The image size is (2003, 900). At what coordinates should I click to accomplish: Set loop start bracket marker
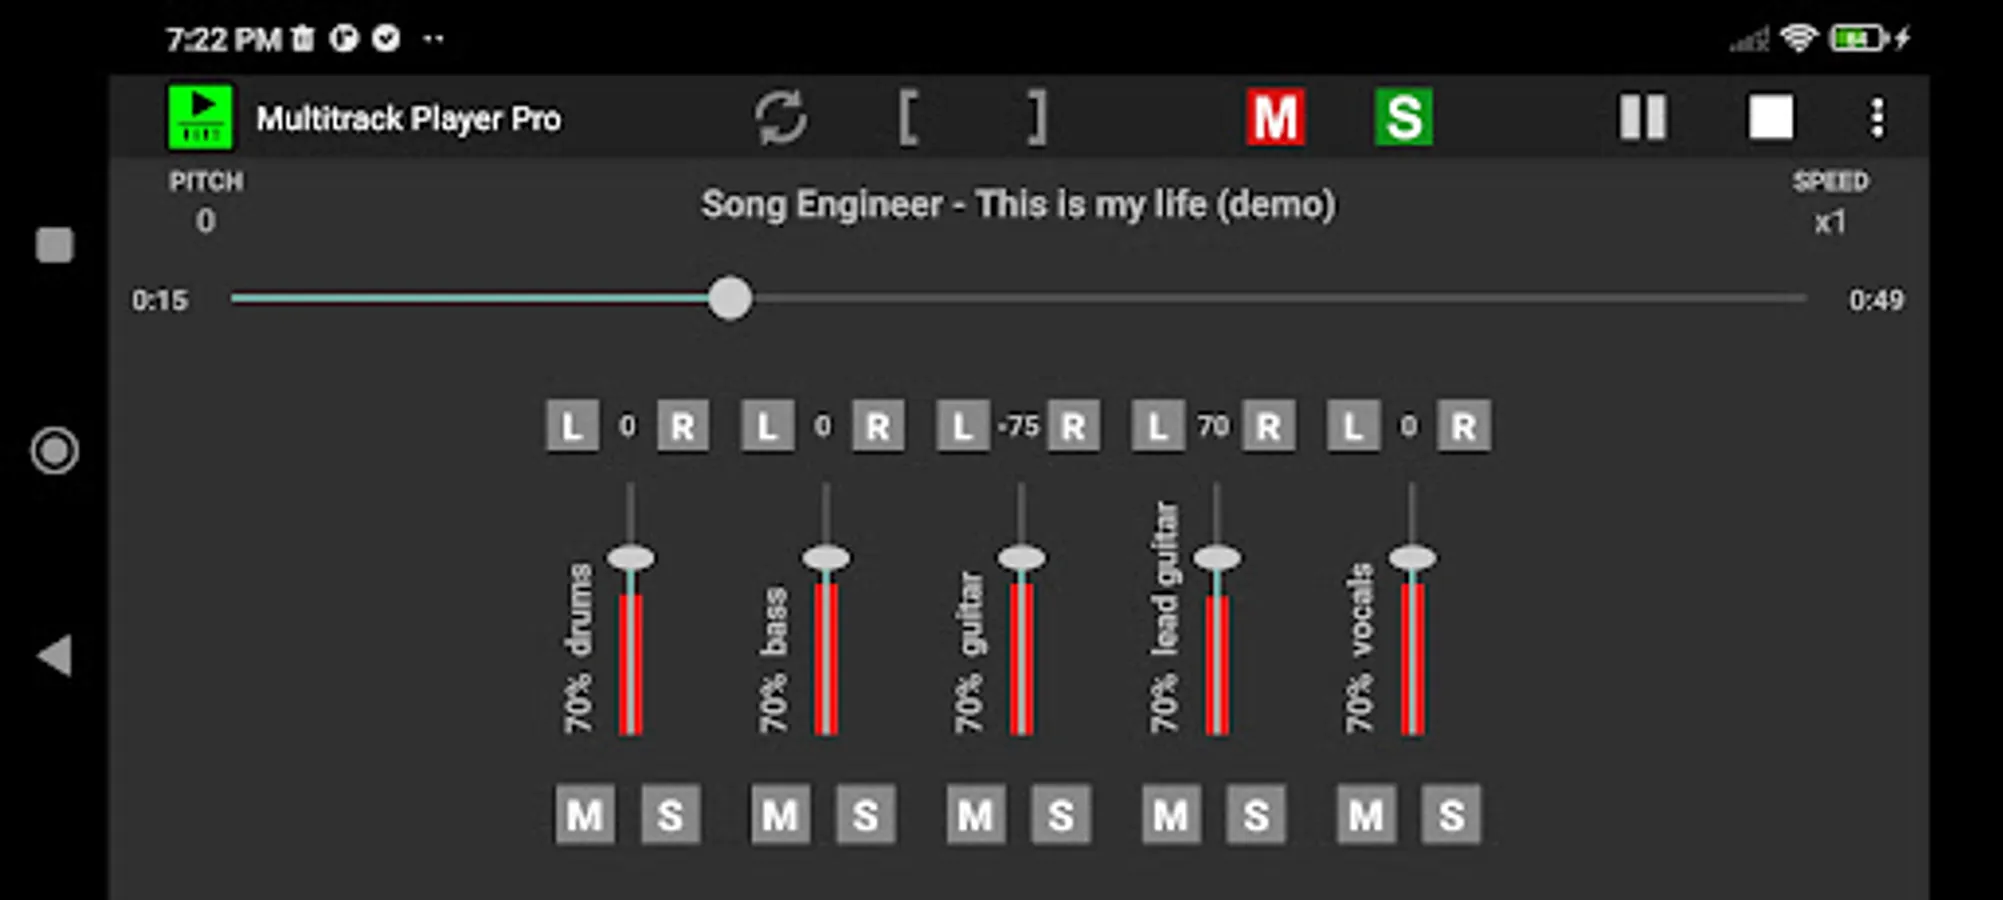point(908,118)
